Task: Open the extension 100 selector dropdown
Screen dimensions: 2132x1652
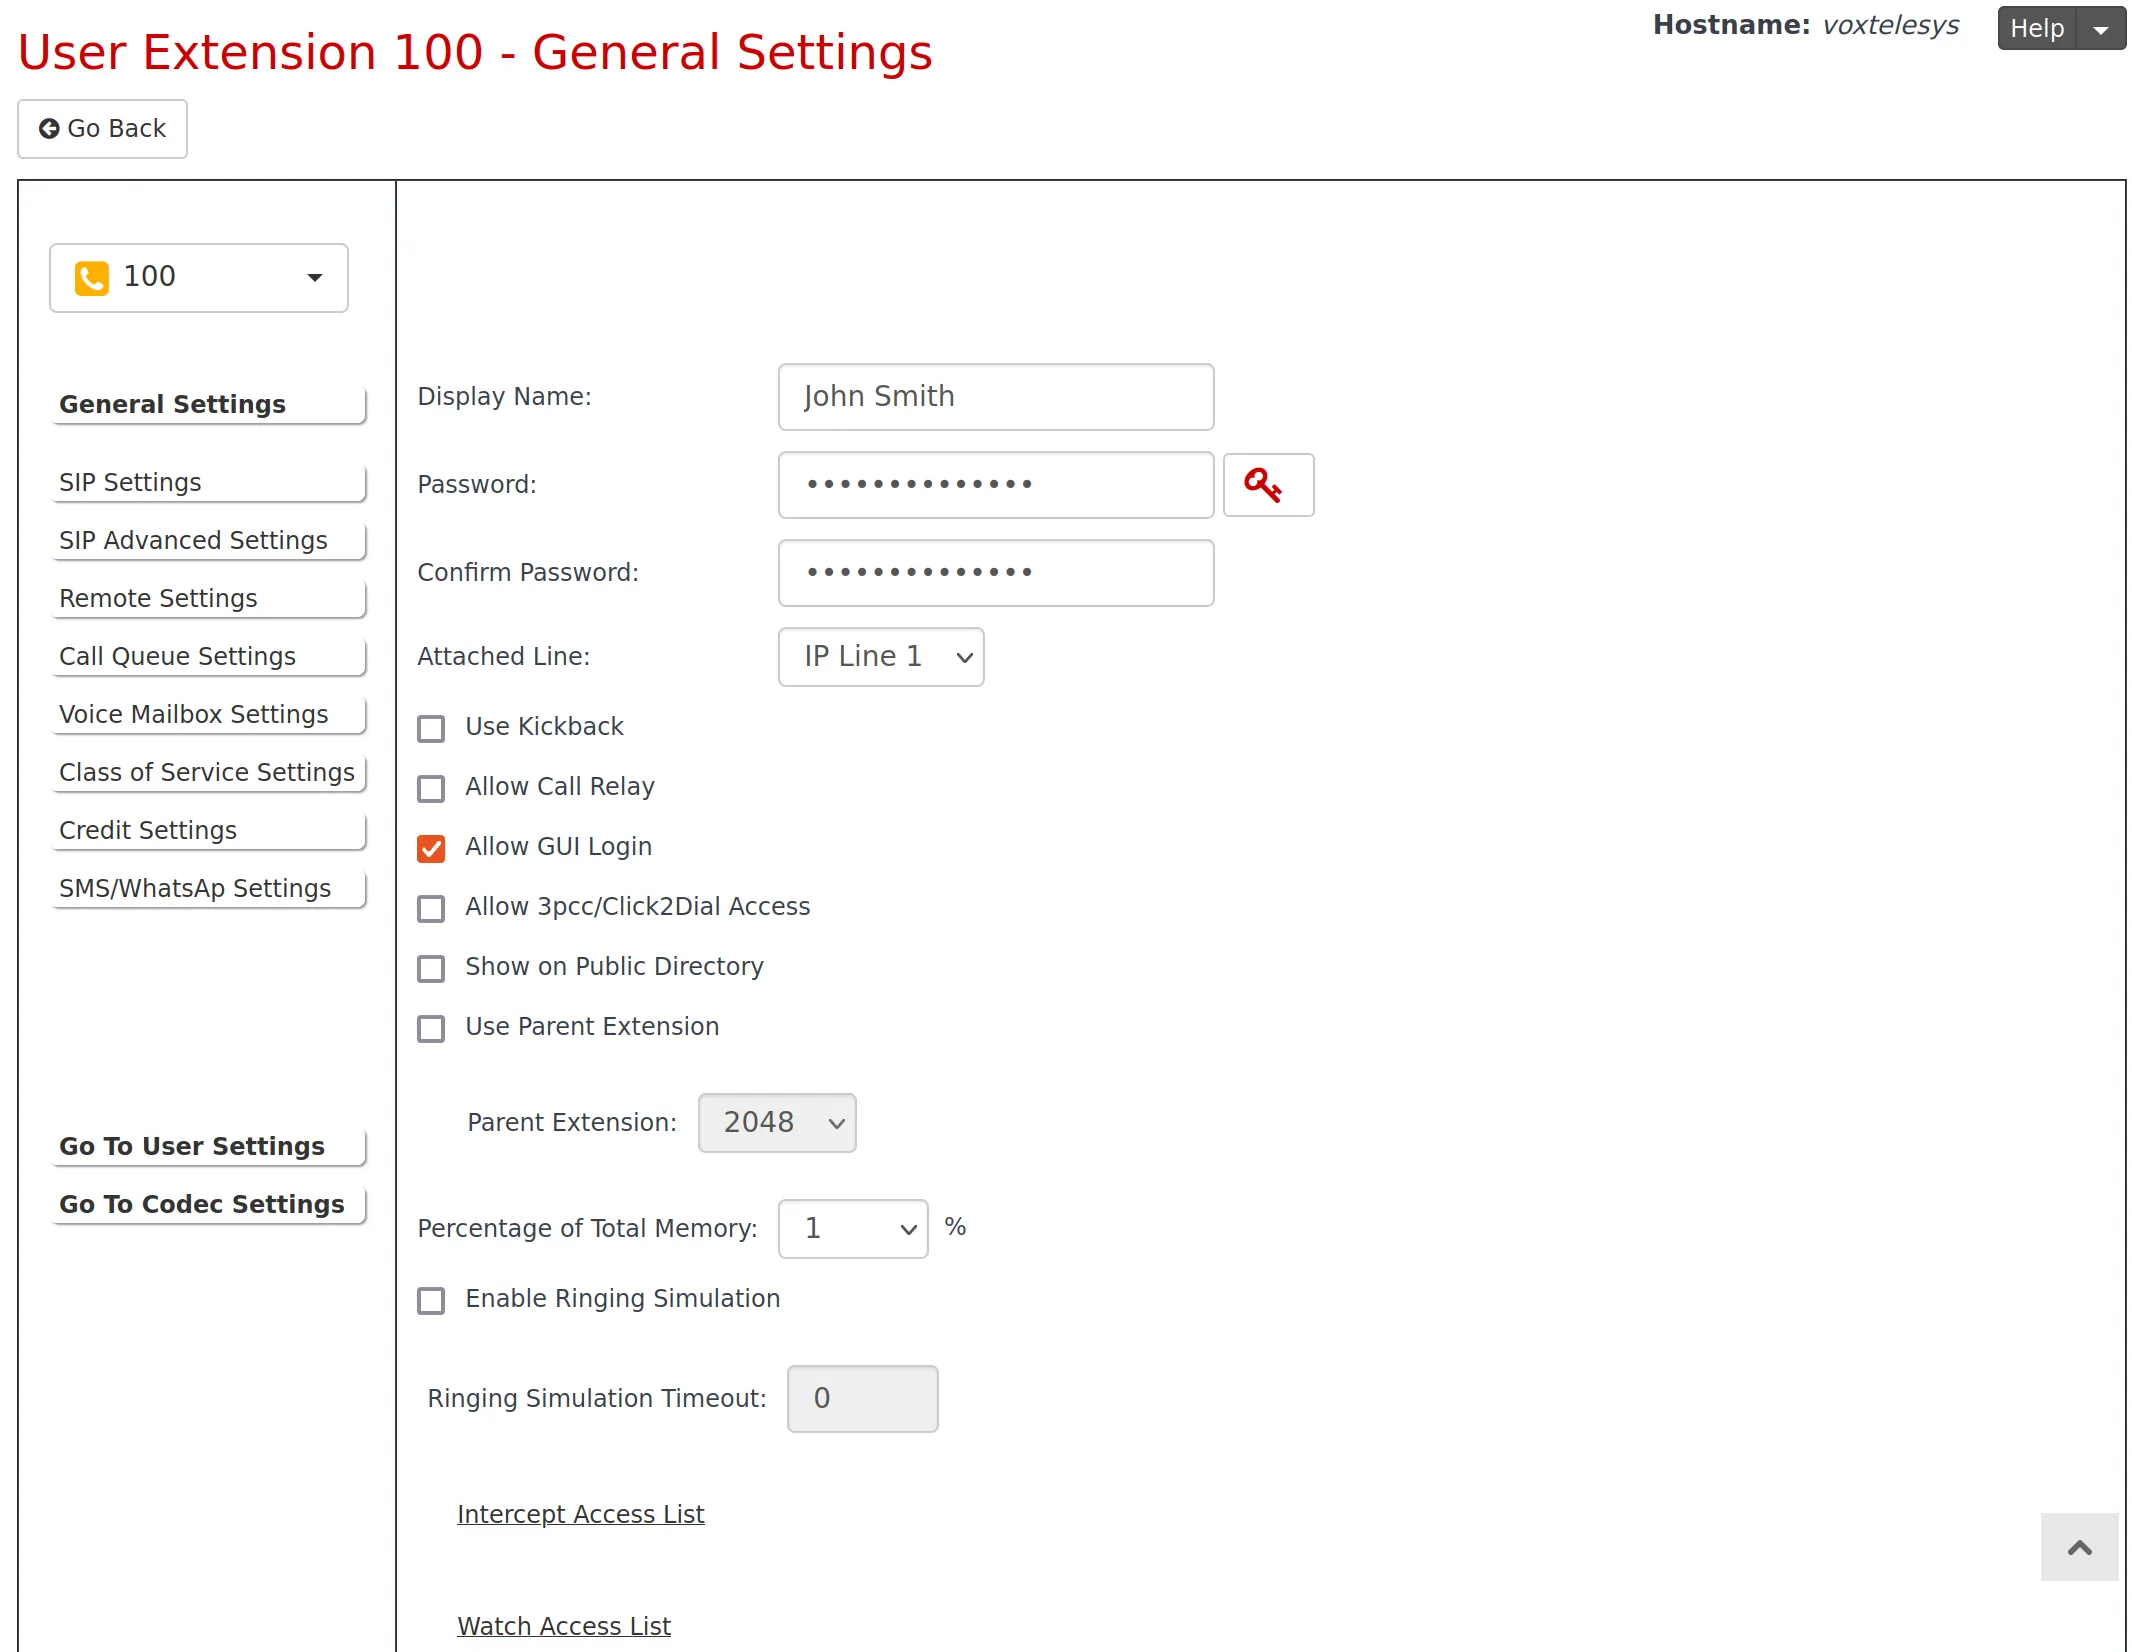Action: click(313, 277)
